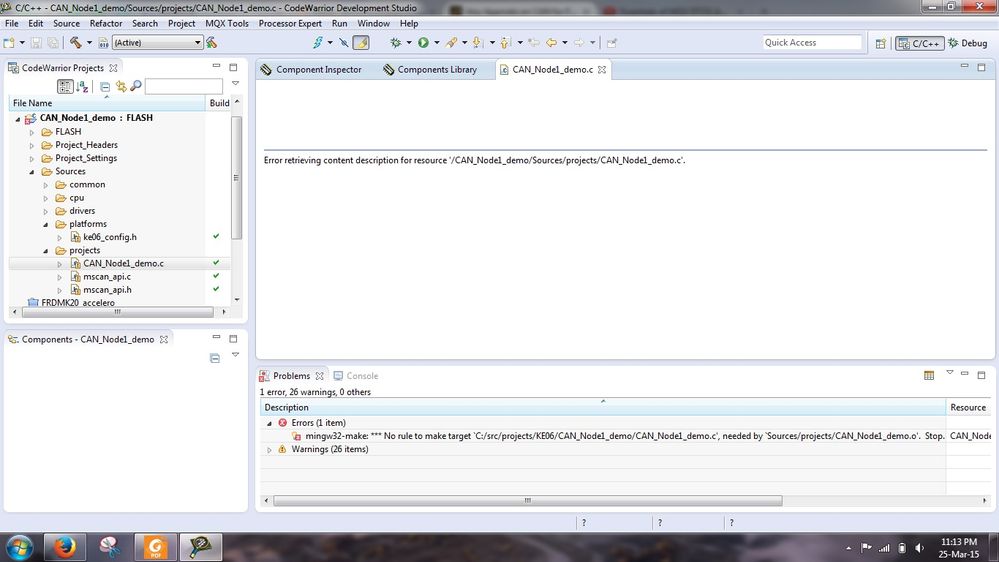Viewport: 999px width, 562px height.
Task: Open the build hammer dropdown arrow
Action: [89, 43]
